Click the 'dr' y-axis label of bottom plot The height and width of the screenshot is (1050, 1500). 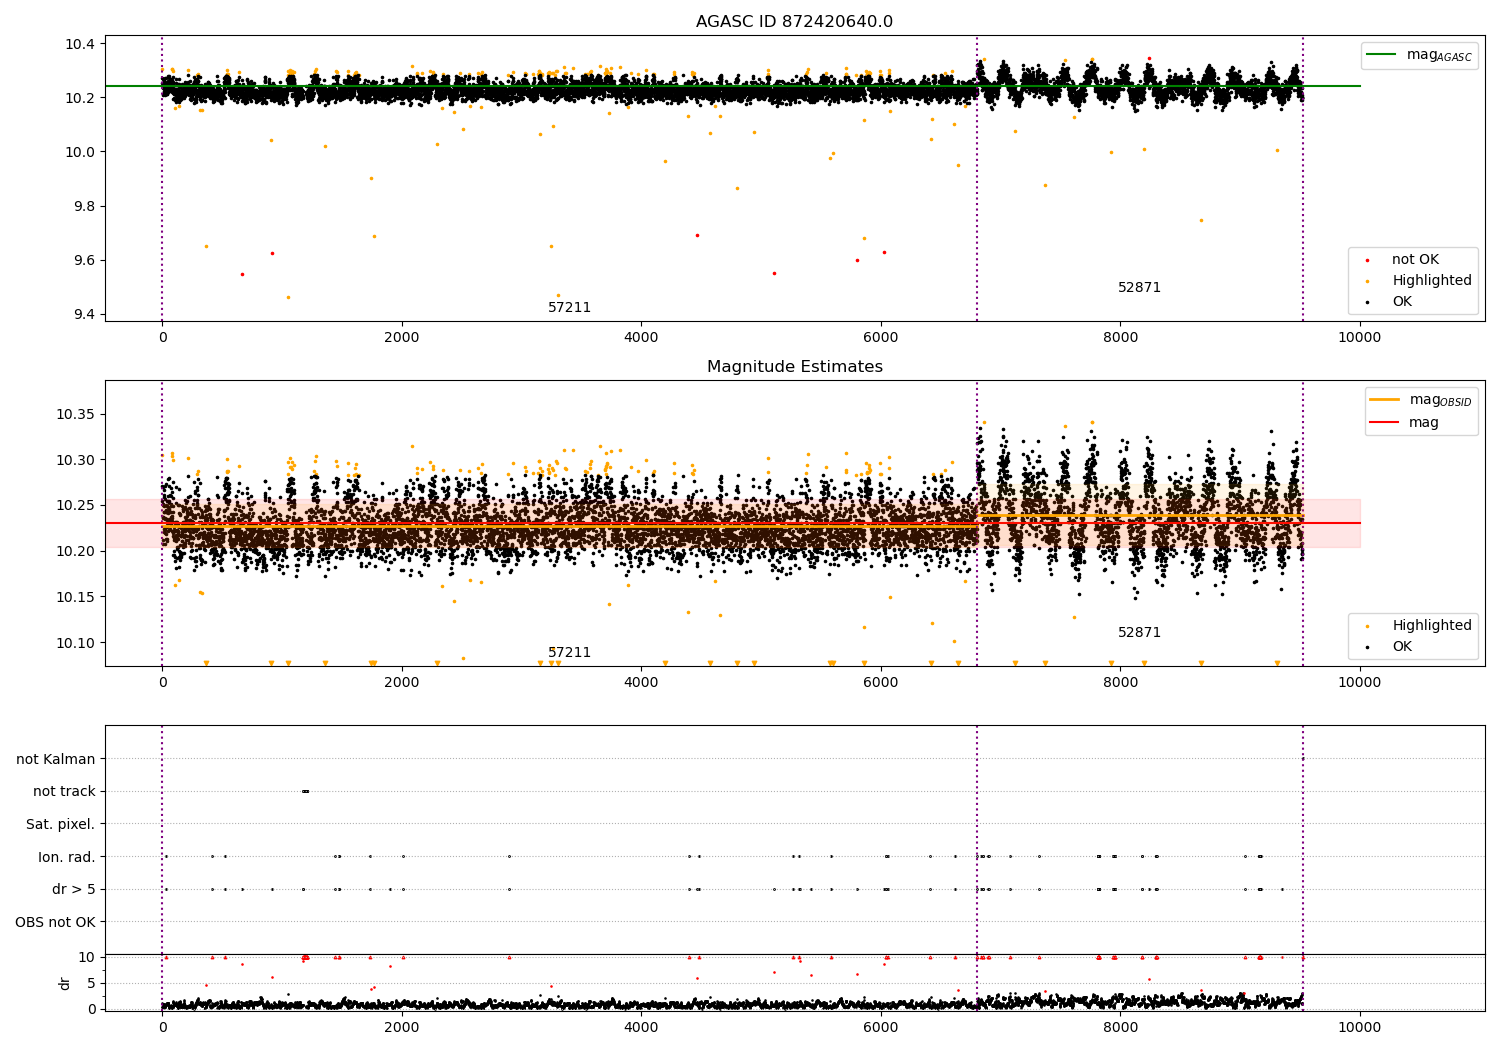click(64, 983)
